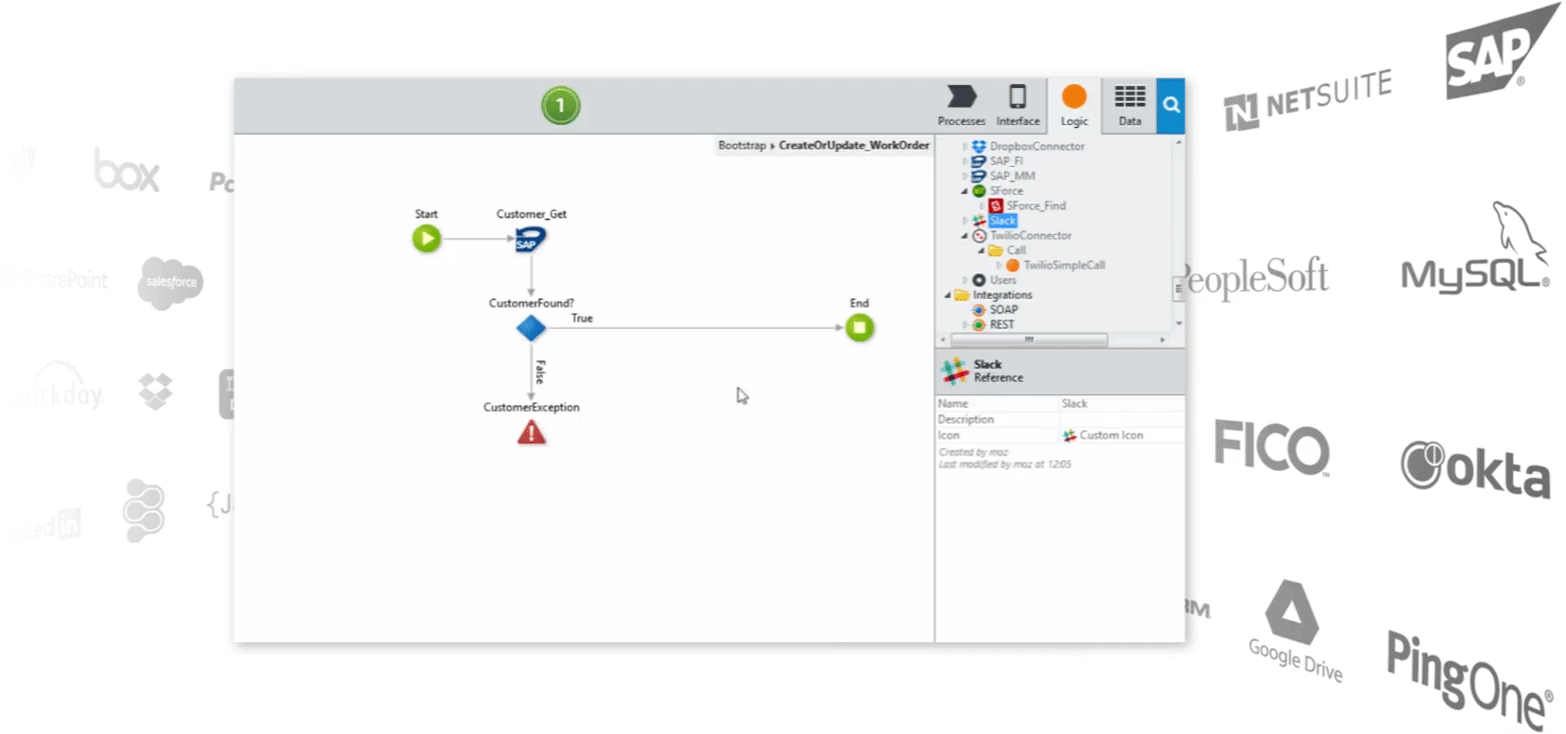Select the End node in the flow
The height and width of the screenshot is (734, 1566).
tap(859, 327)
